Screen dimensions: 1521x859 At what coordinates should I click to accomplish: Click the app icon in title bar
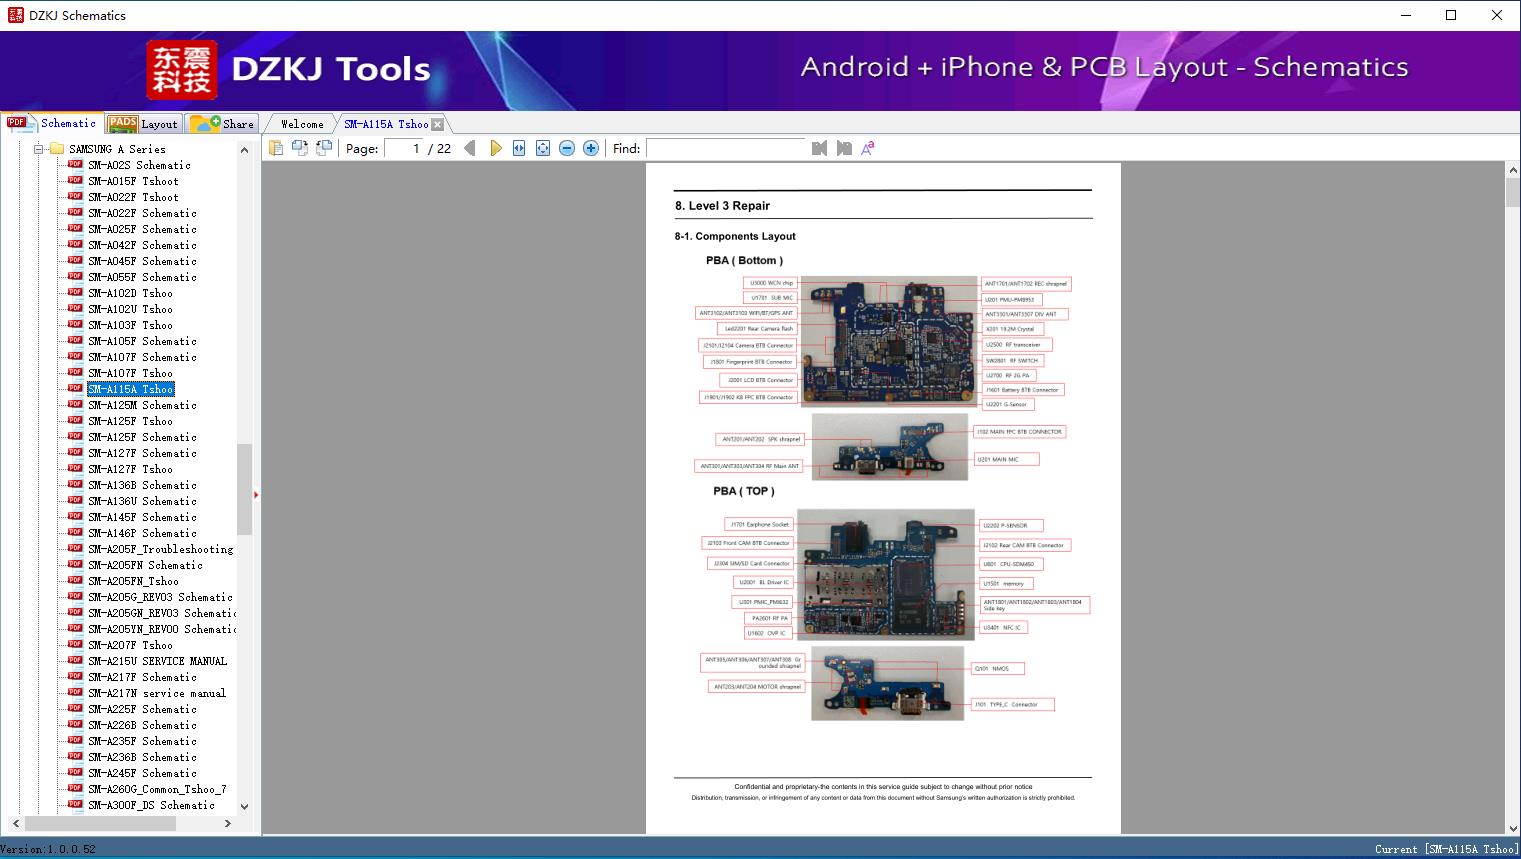coord(14,15)
